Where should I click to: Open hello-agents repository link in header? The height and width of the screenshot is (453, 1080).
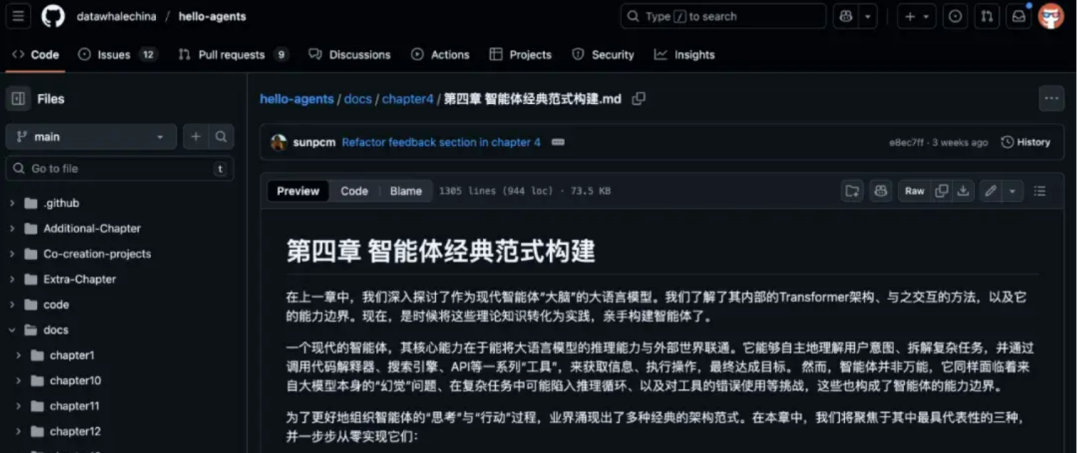(212, 17)
